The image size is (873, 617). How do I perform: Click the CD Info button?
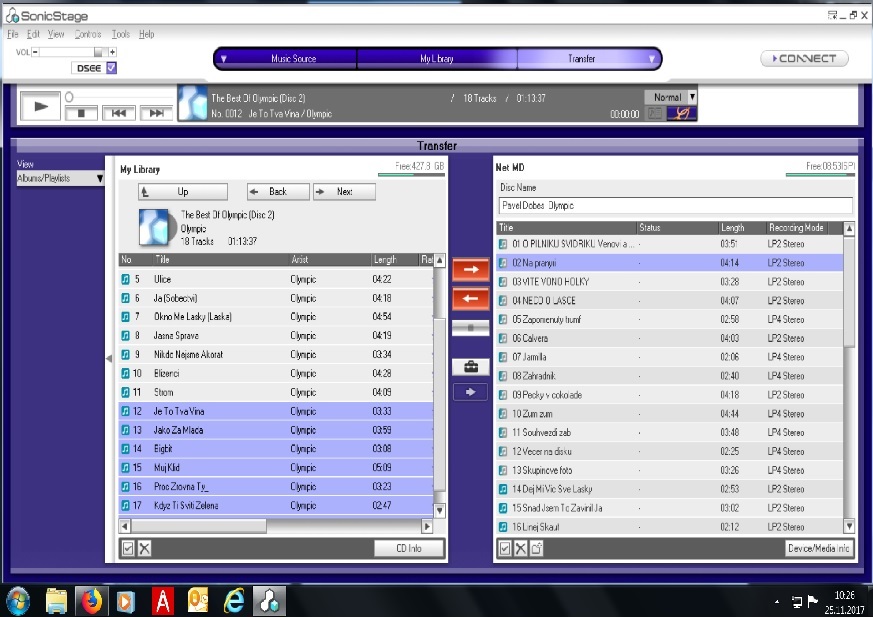coord(408,548)
